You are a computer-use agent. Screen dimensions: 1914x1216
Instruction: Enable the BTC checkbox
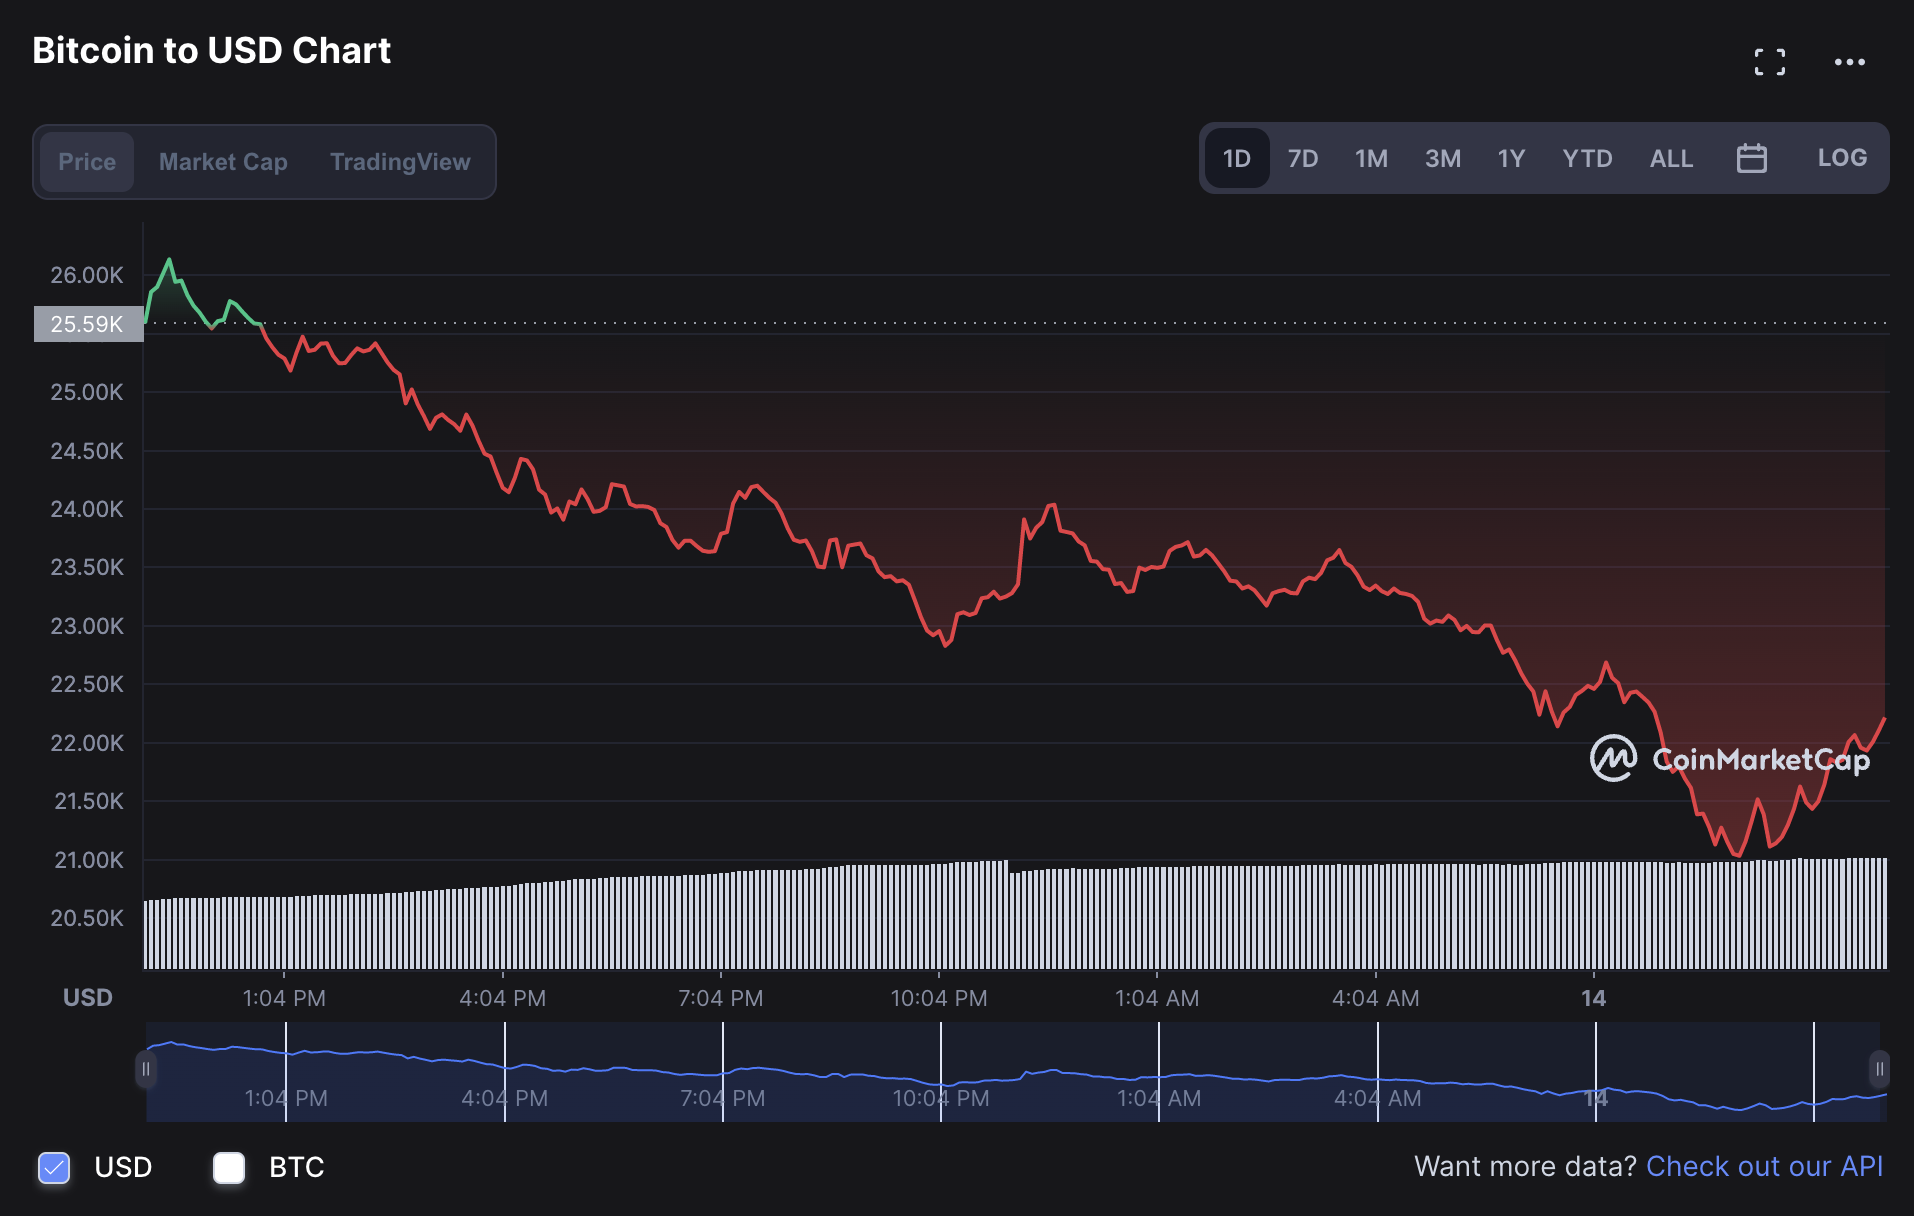click(229, 1167)
